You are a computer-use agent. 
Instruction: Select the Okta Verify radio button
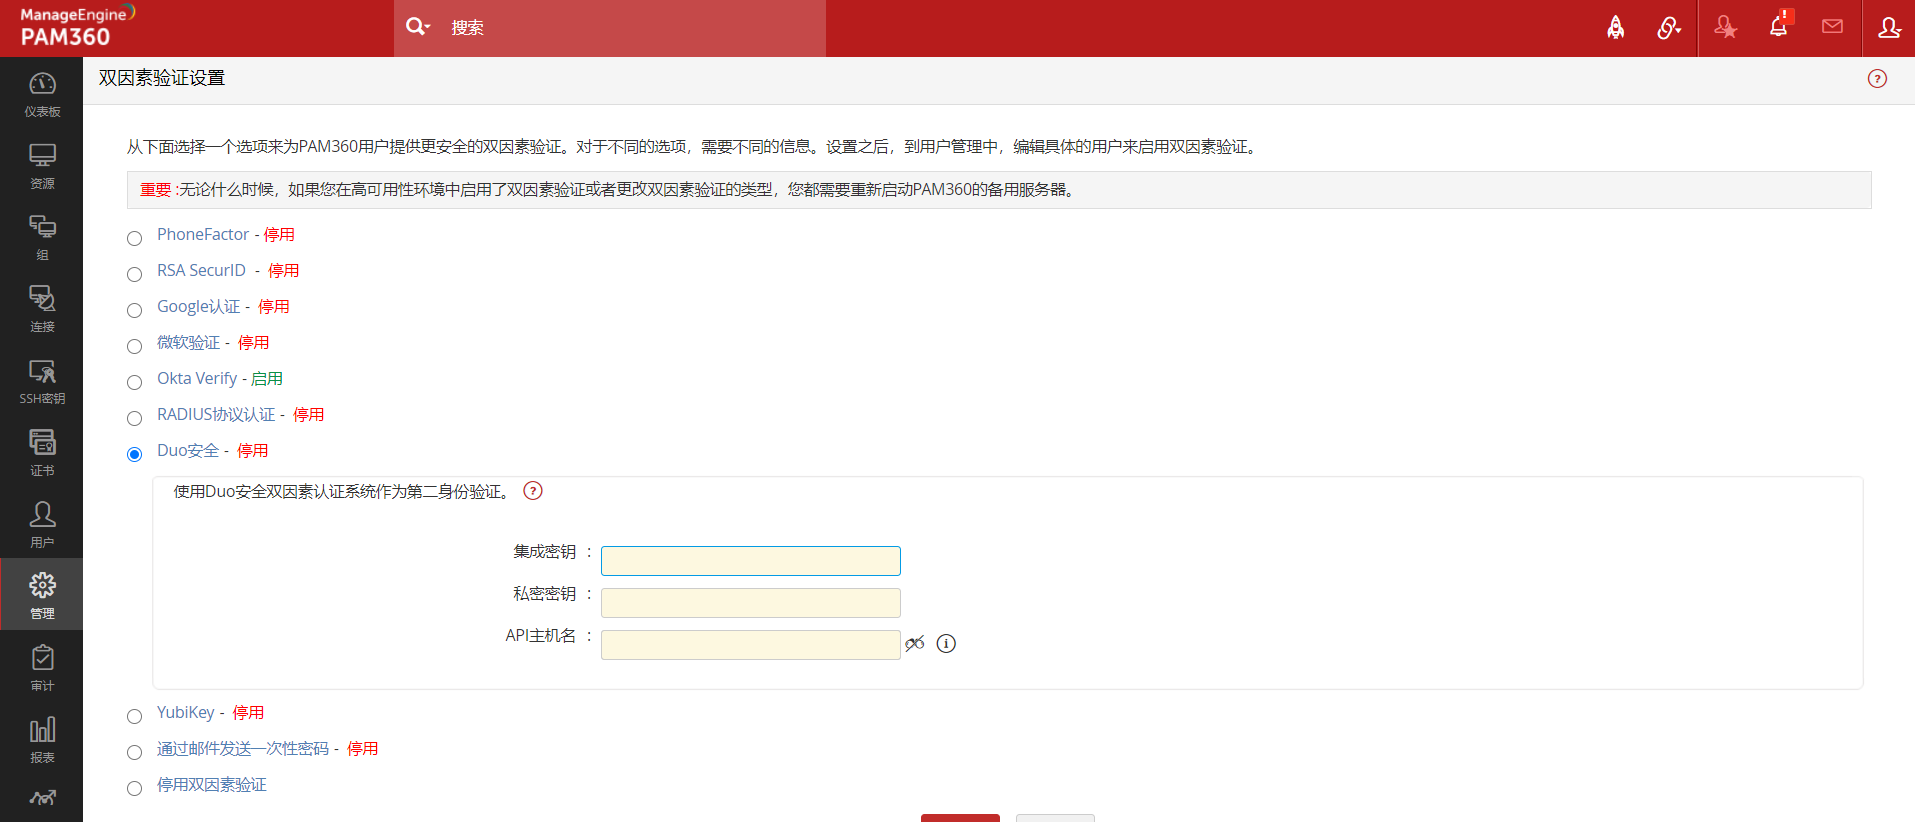[135, 382]
